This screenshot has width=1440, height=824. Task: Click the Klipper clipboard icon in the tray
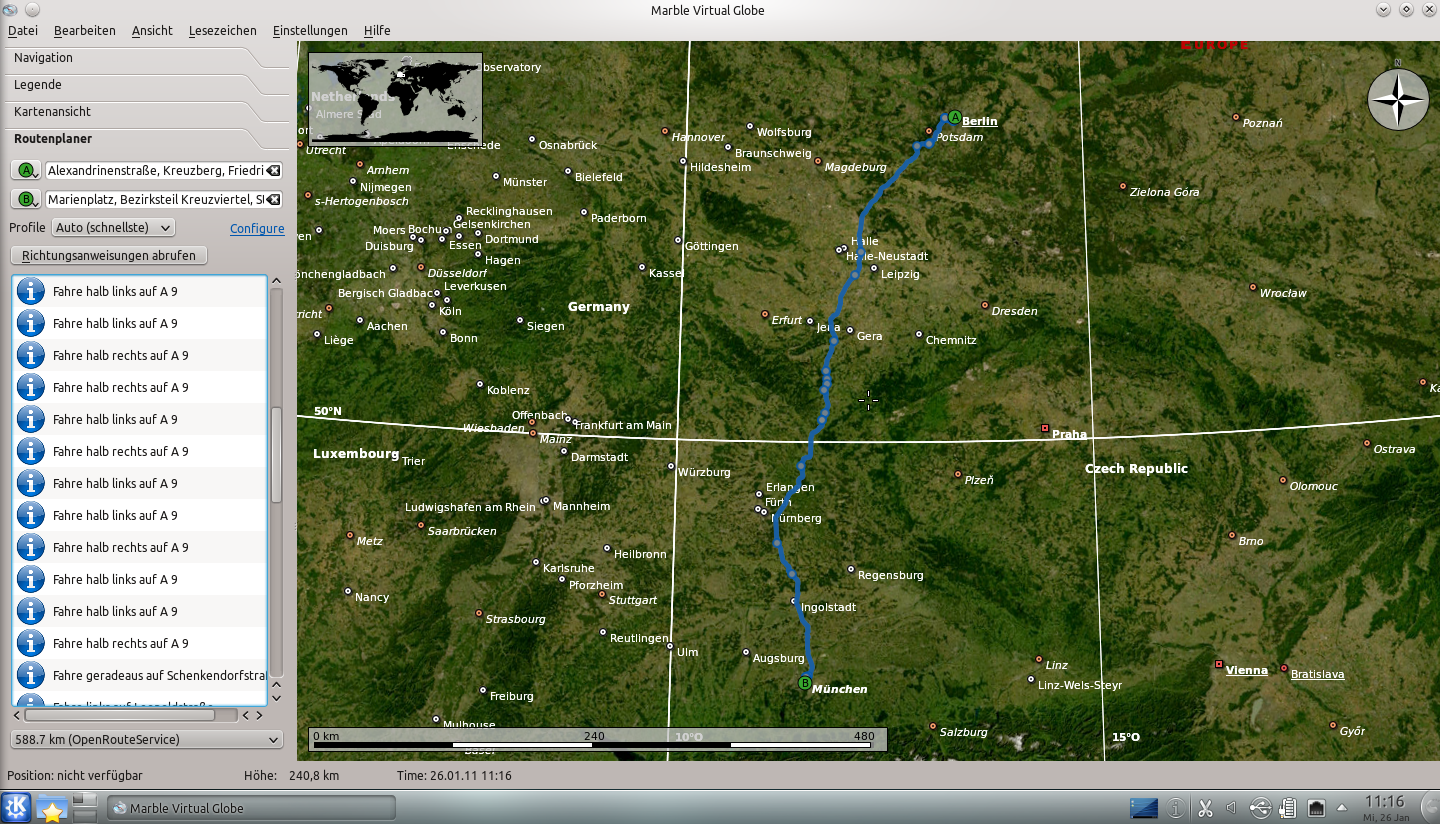1206,807
